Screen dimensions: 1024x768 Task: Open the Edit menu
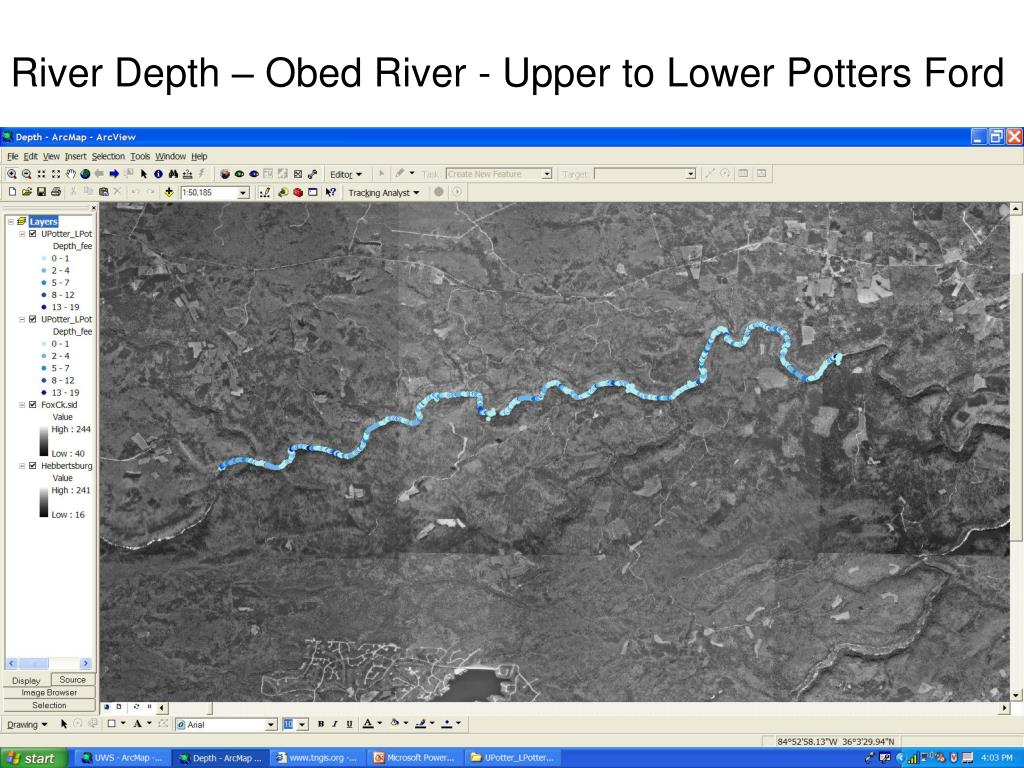coord(31,156)
